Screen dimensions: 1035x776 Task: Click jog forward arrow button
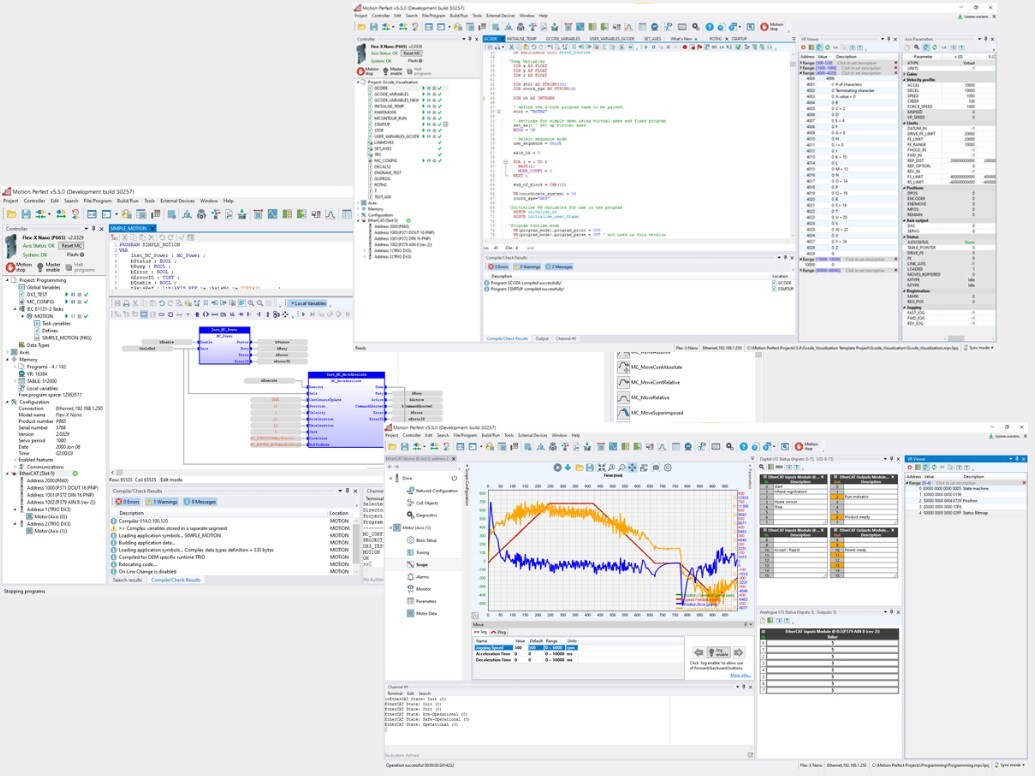[x=738, y=652]
